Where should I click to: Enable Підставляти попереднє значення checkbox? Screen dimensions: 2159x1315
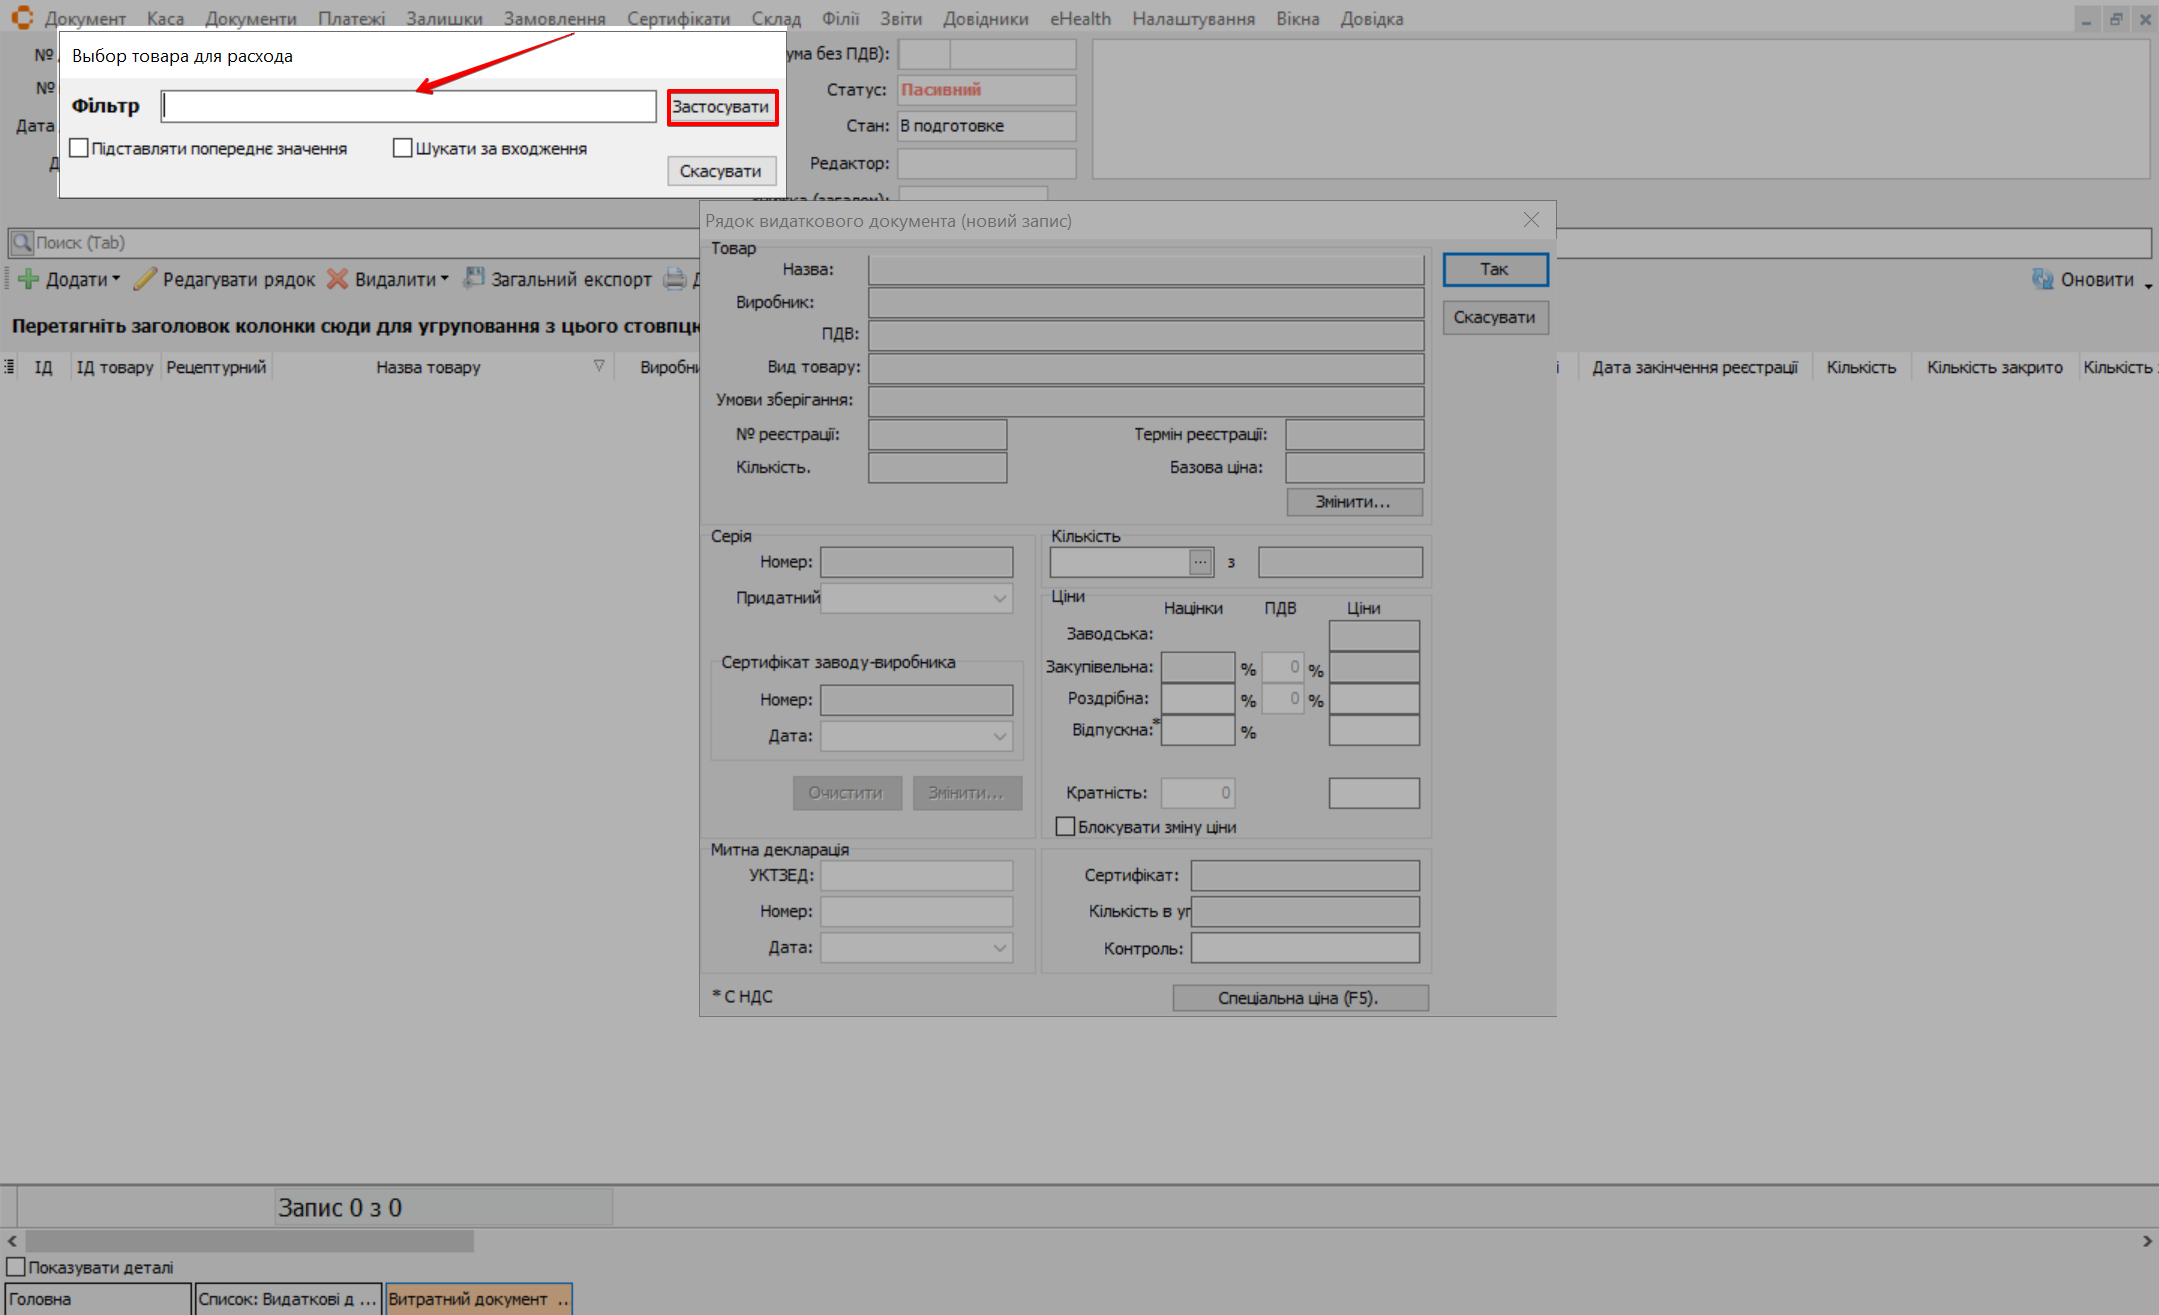[79, 148]
